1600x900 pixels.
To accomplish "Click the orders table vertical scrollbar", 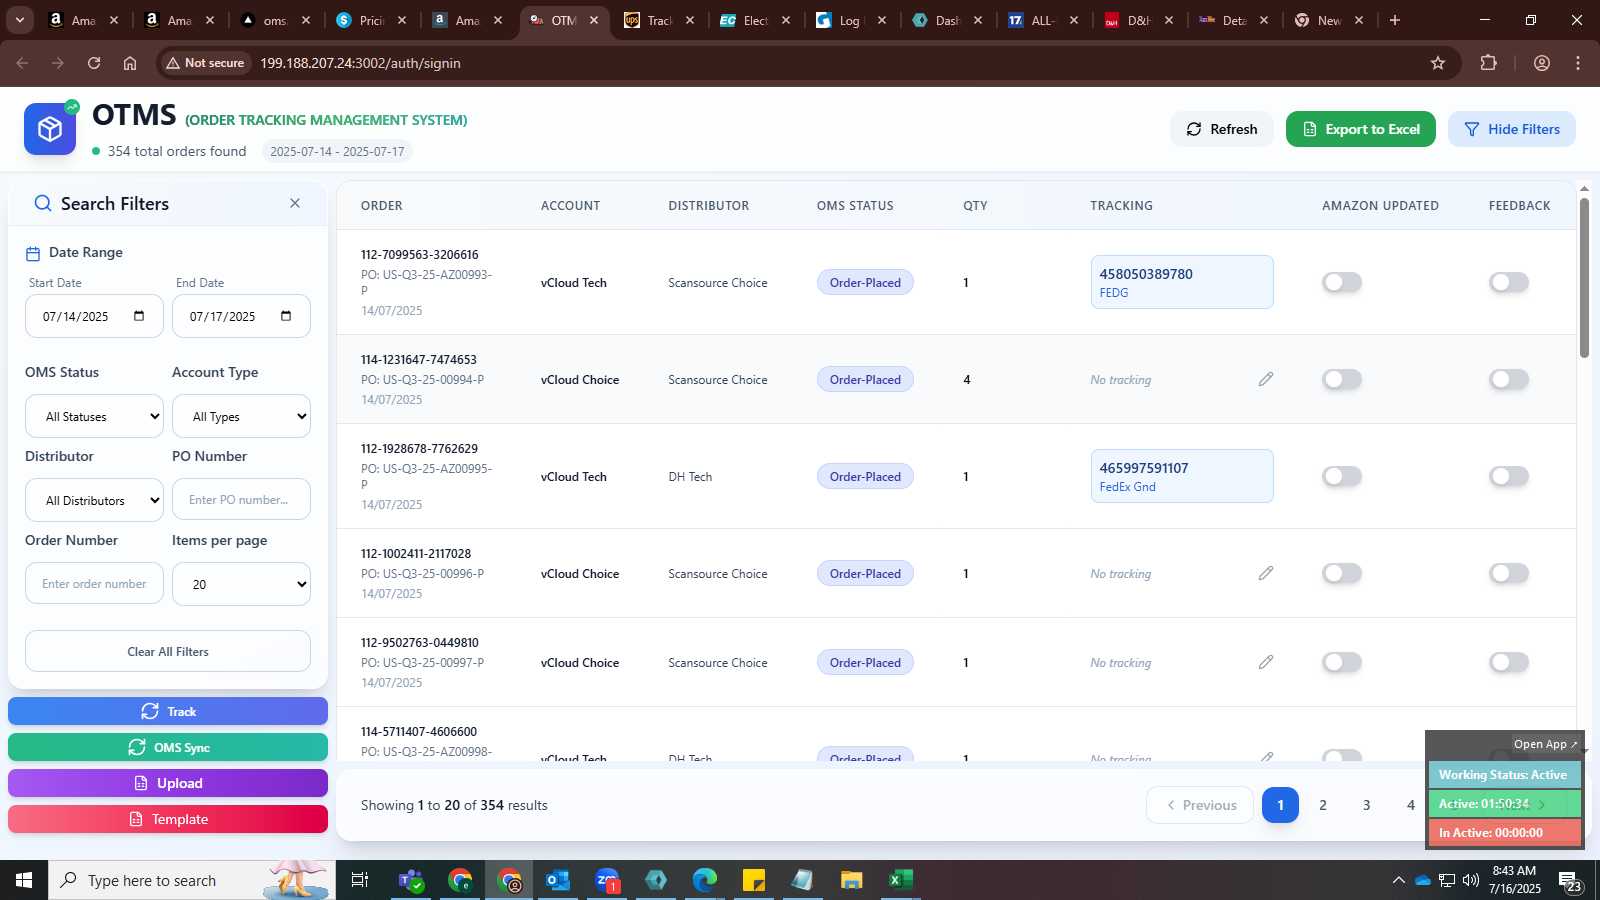I will tap(1584, 277).
